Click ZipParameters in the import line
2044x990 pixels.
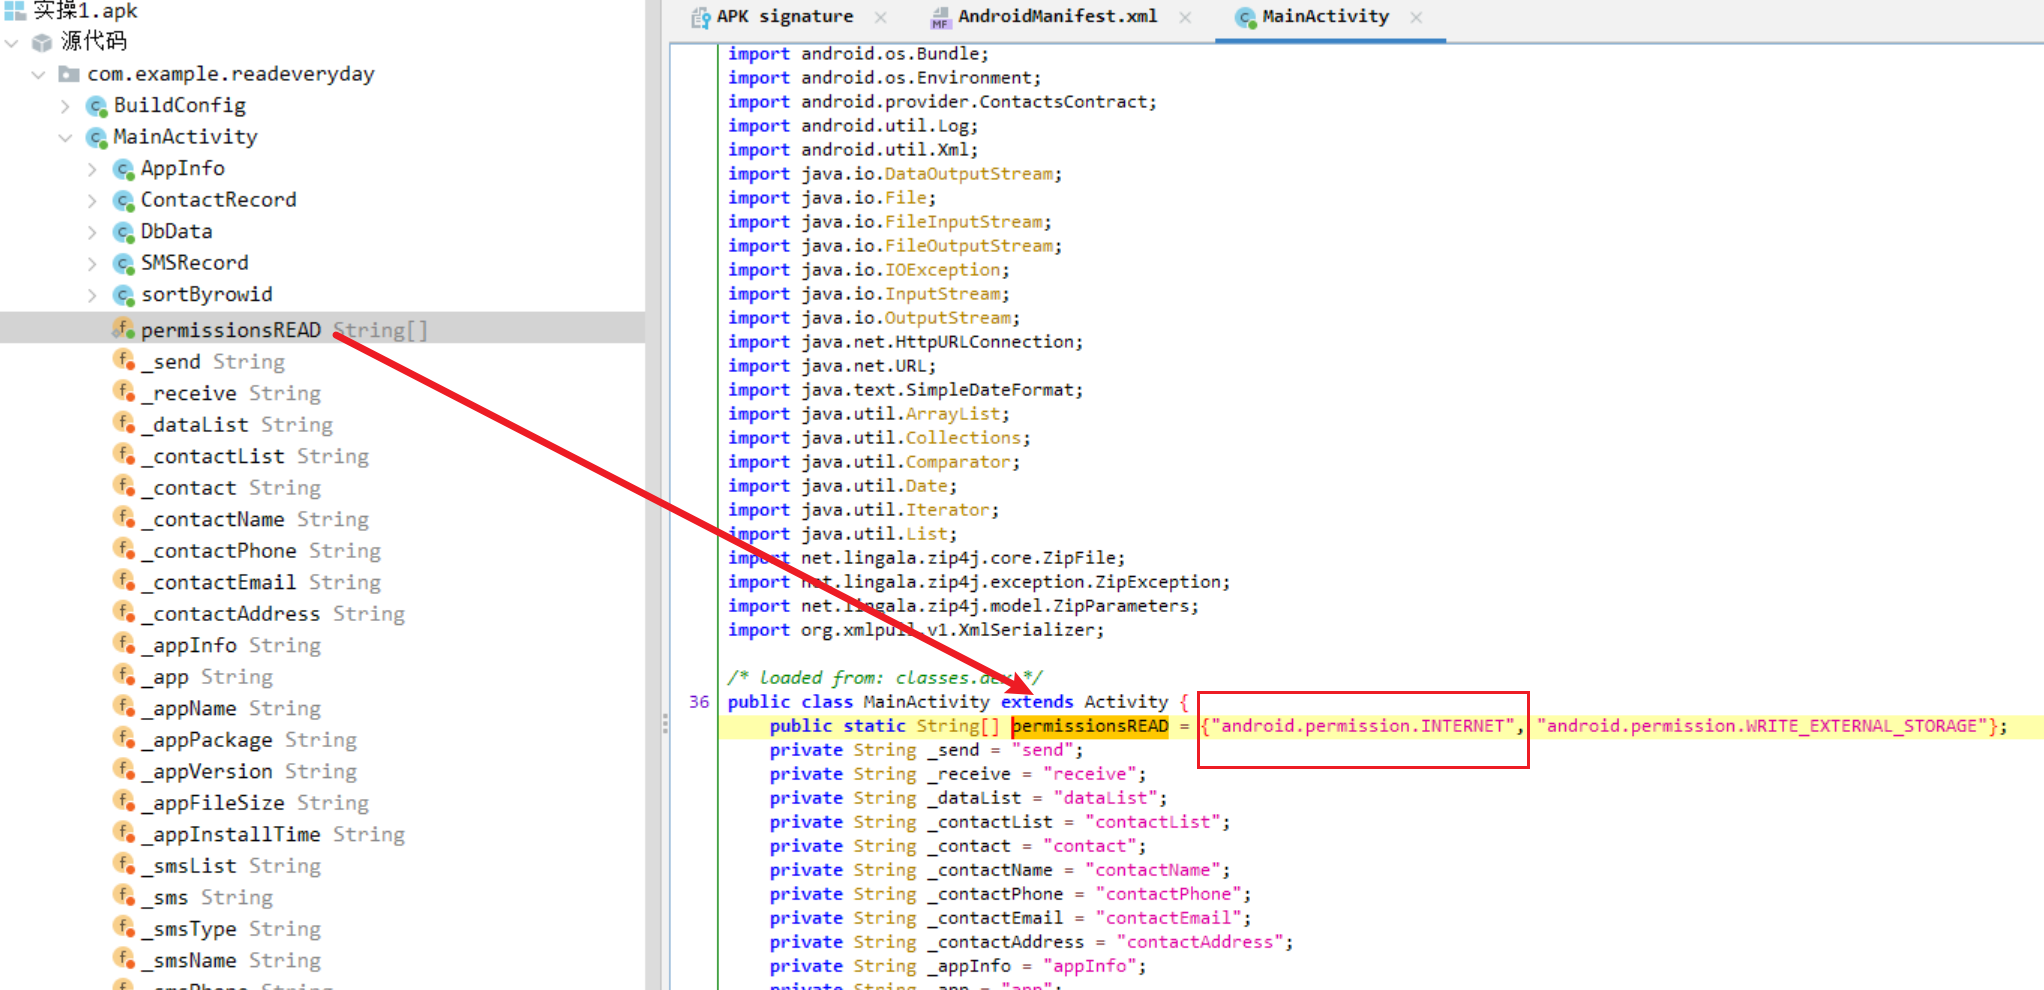click(x=1126, y=606)
